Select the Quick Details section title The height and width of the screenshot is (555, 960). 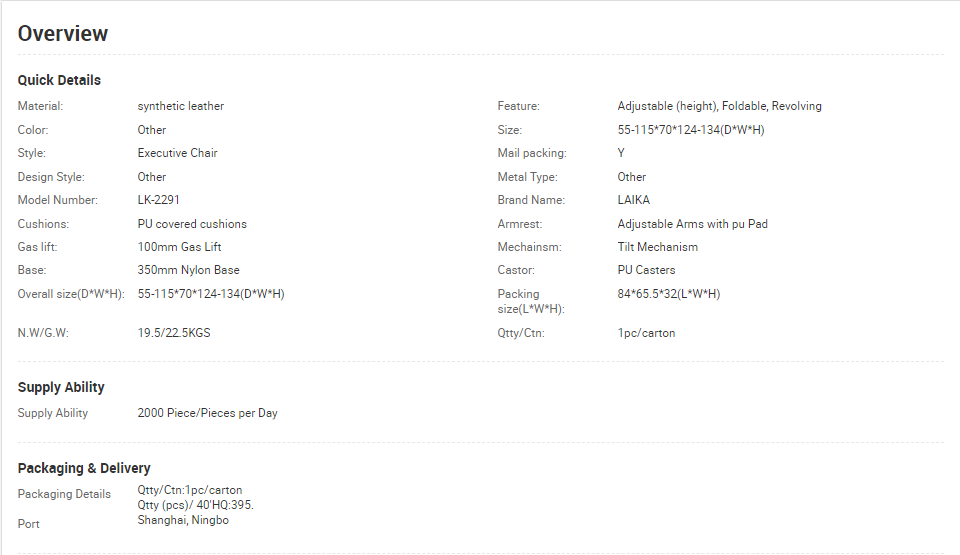click(59, 80)
